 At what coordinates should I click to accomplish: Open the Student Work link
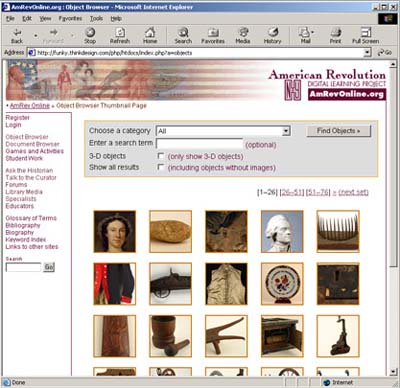point(24,158)
